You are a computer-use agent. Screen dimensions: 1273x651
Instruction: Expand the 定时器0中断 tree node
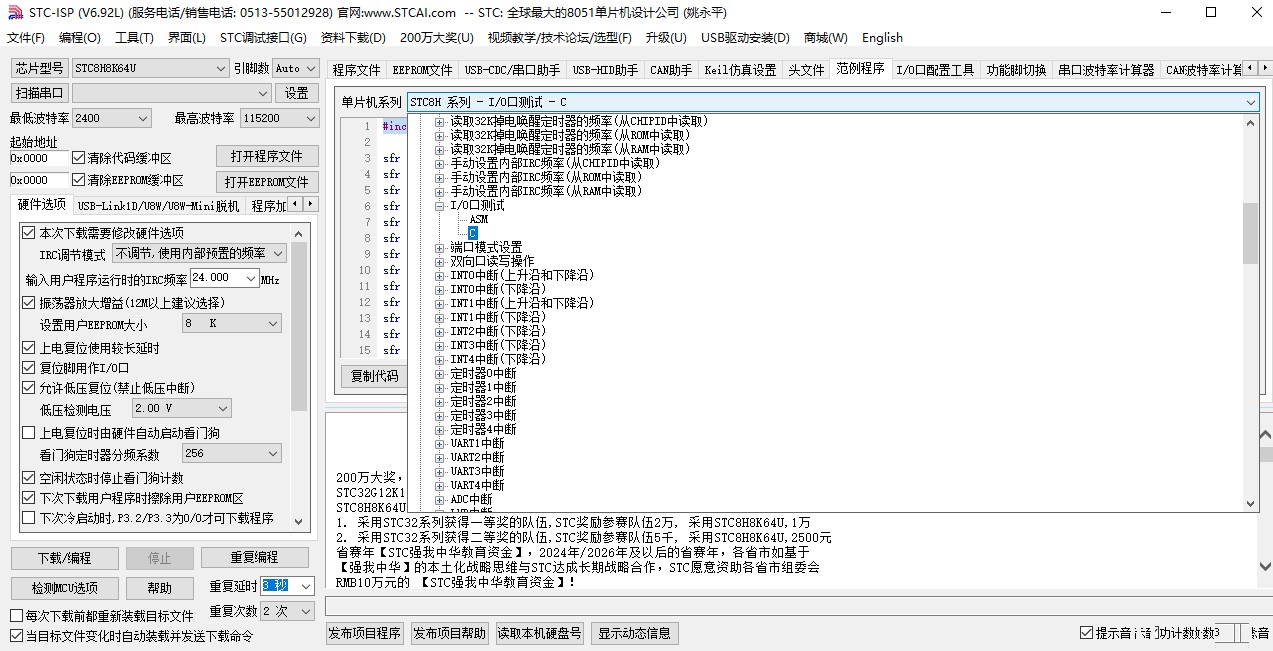pos(440,374)
